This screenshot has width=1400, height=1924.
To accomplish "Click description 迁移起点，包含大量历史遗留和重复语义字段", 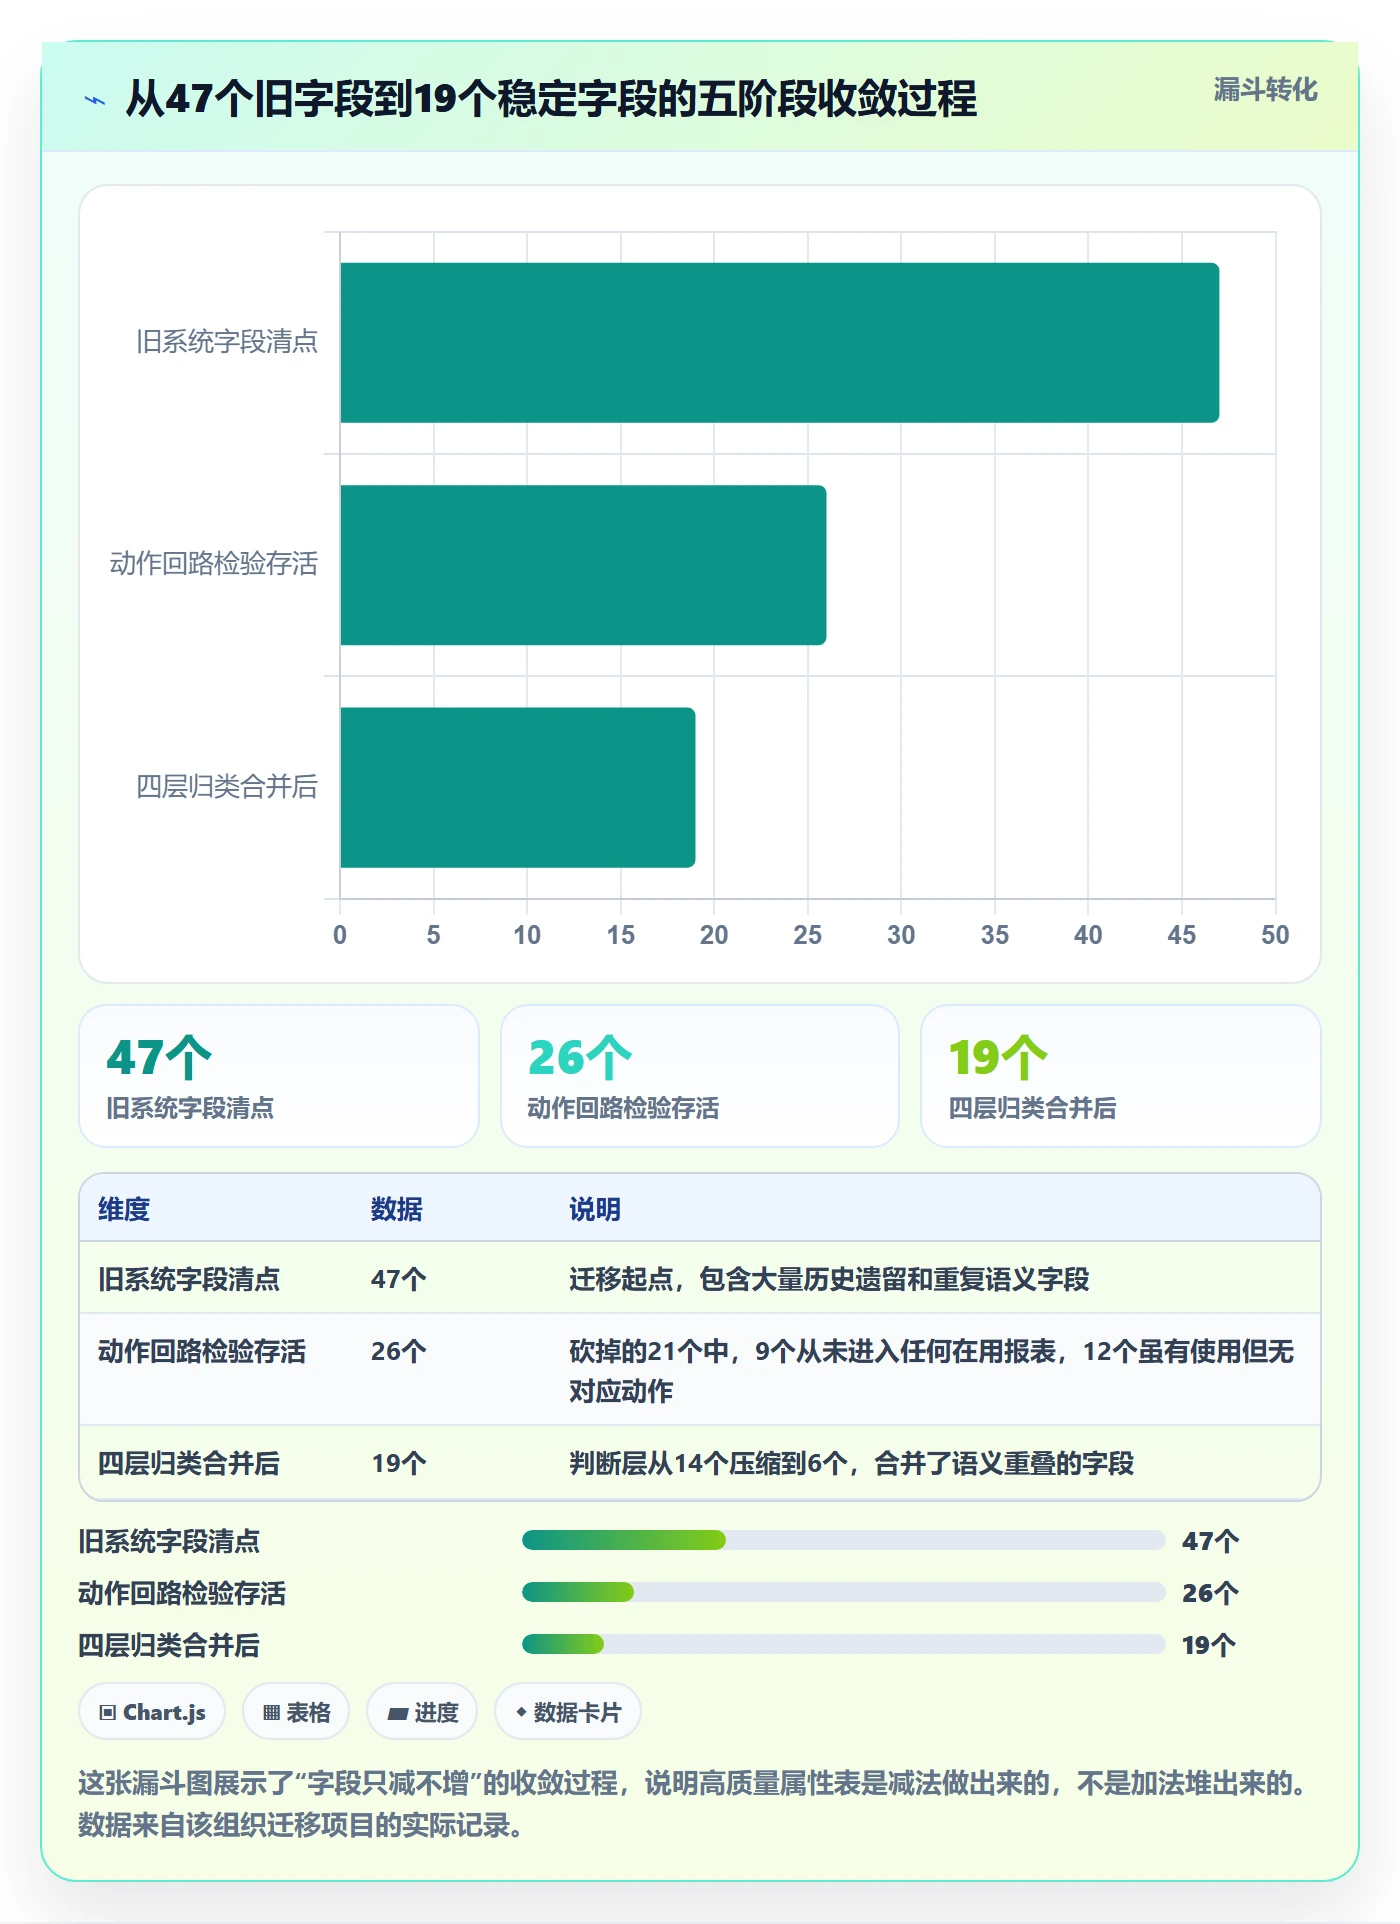I will click(x=829, y=1279).
